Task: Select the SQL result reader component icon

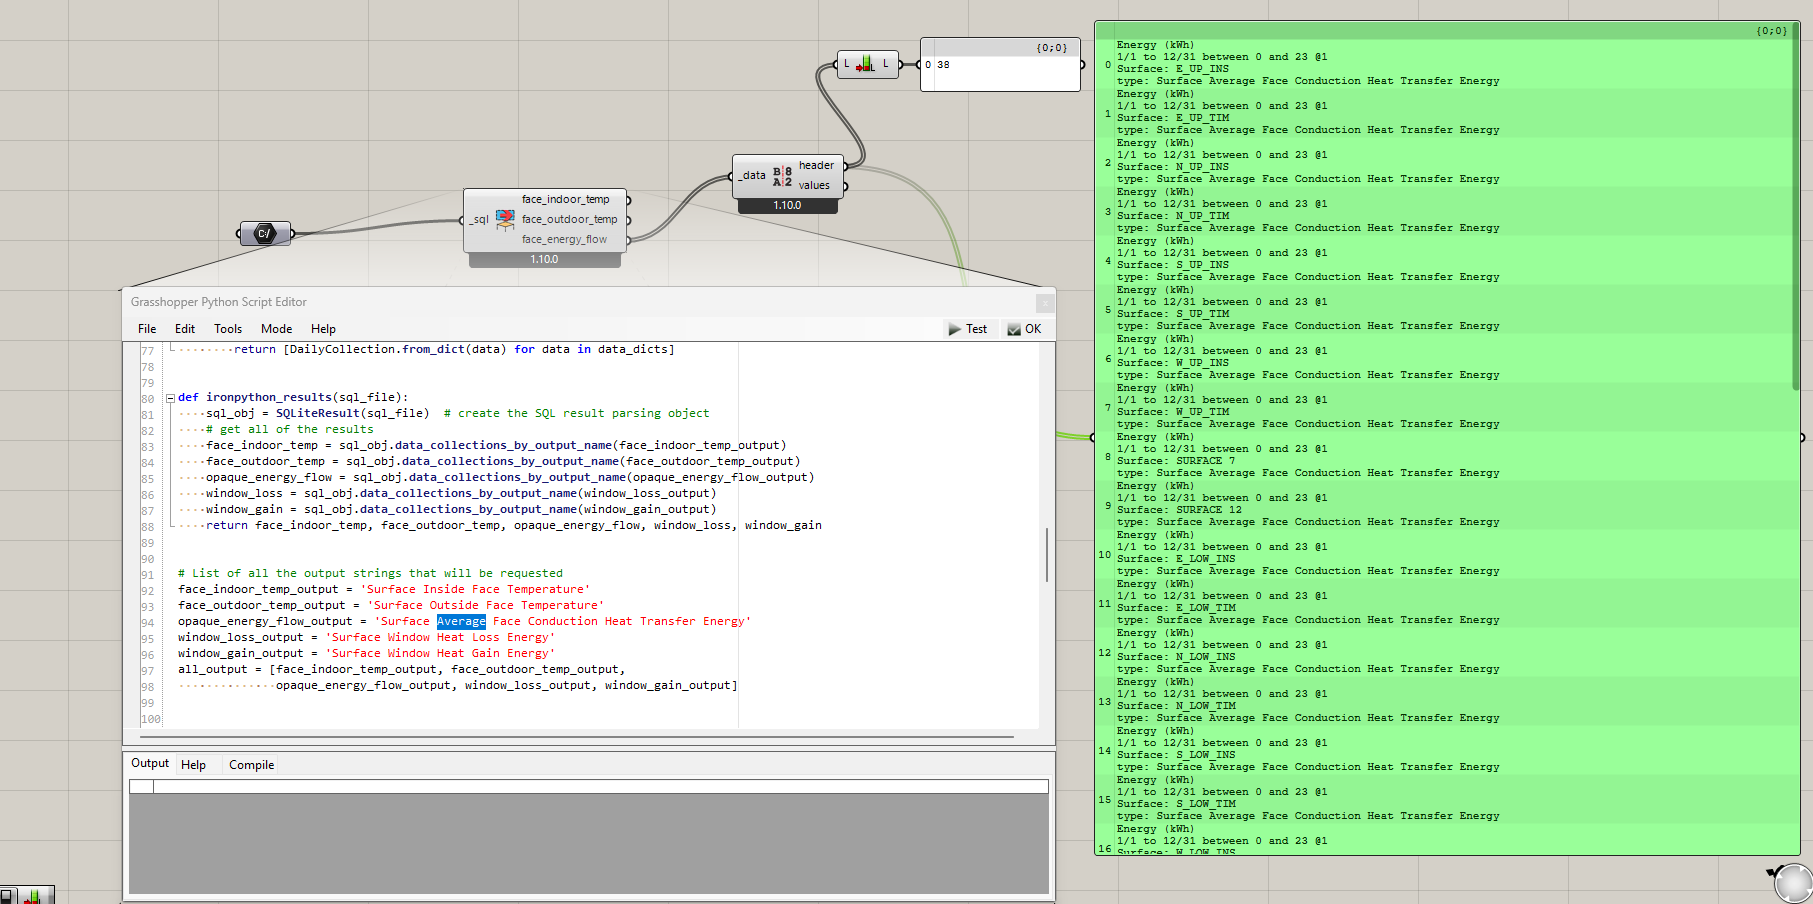Action: tap(505, 220)
